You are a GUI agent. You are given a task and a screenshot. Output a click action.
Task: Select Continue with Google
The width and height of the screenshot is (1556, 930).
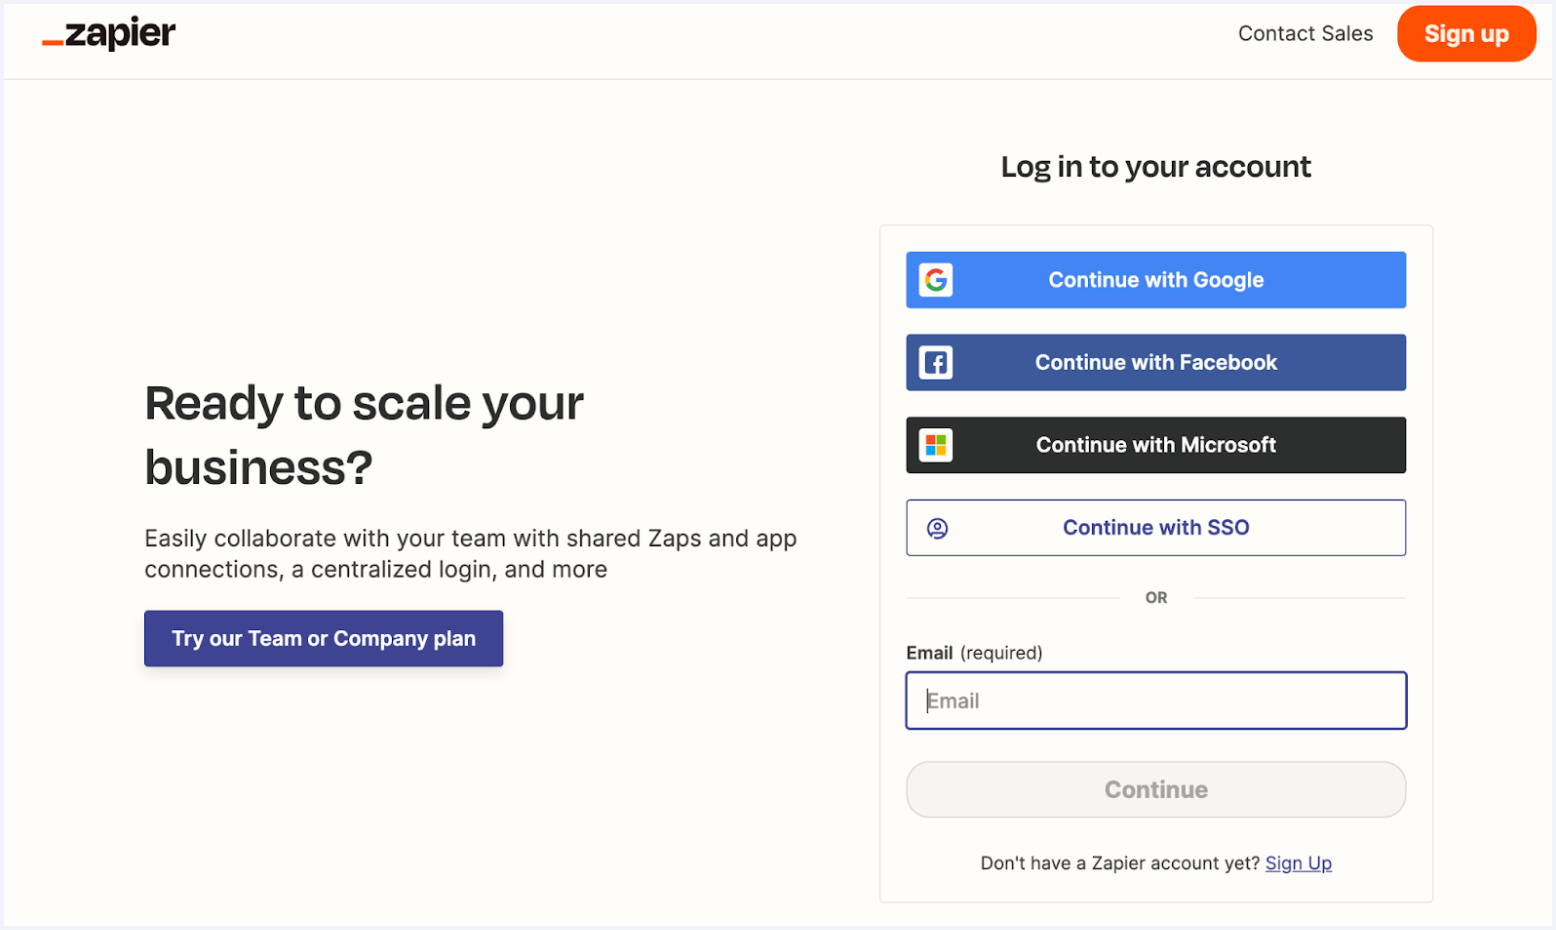tap(1155, 280)
